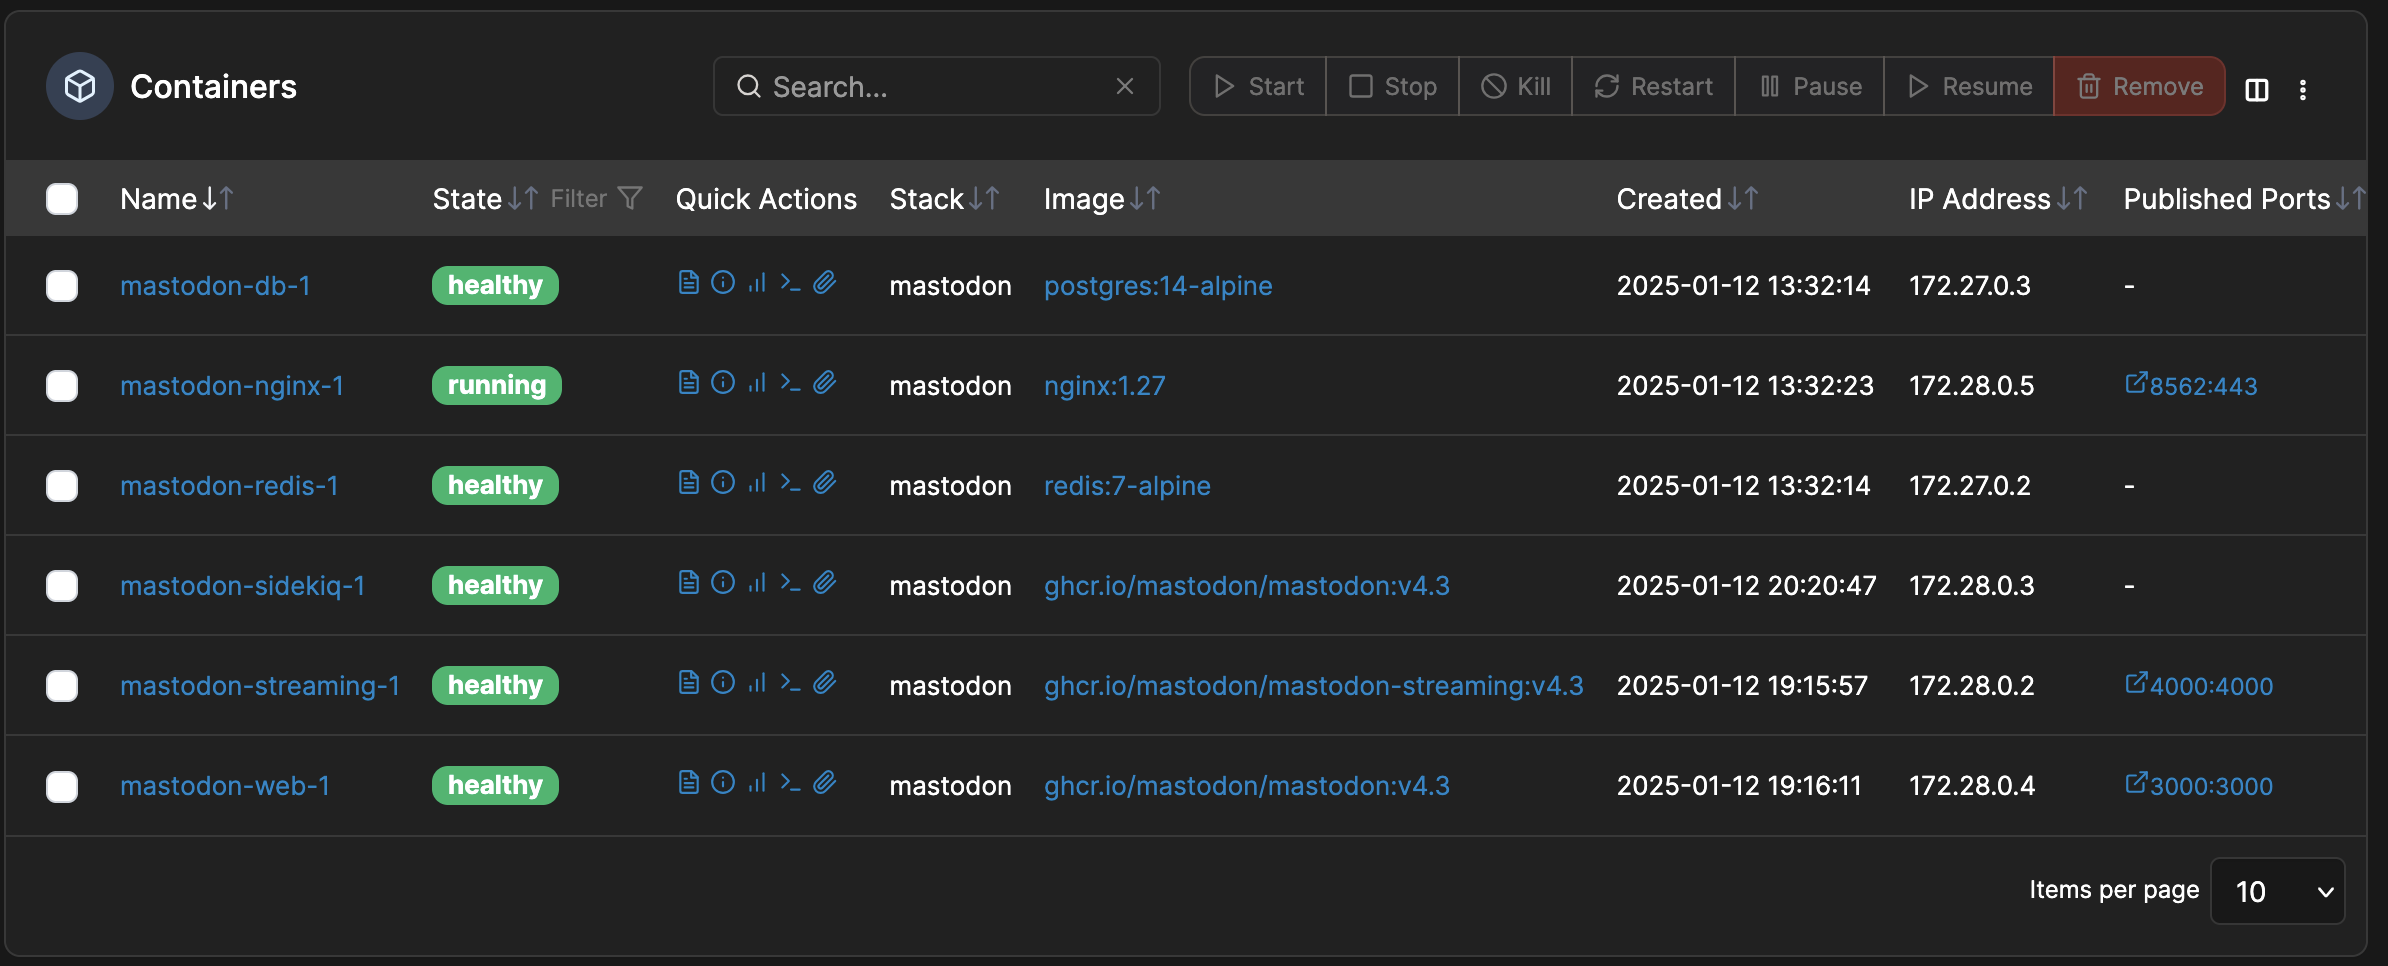The image size is (2388, 966).
Task: Clear search with the X icon
Action: point(1125,86)
